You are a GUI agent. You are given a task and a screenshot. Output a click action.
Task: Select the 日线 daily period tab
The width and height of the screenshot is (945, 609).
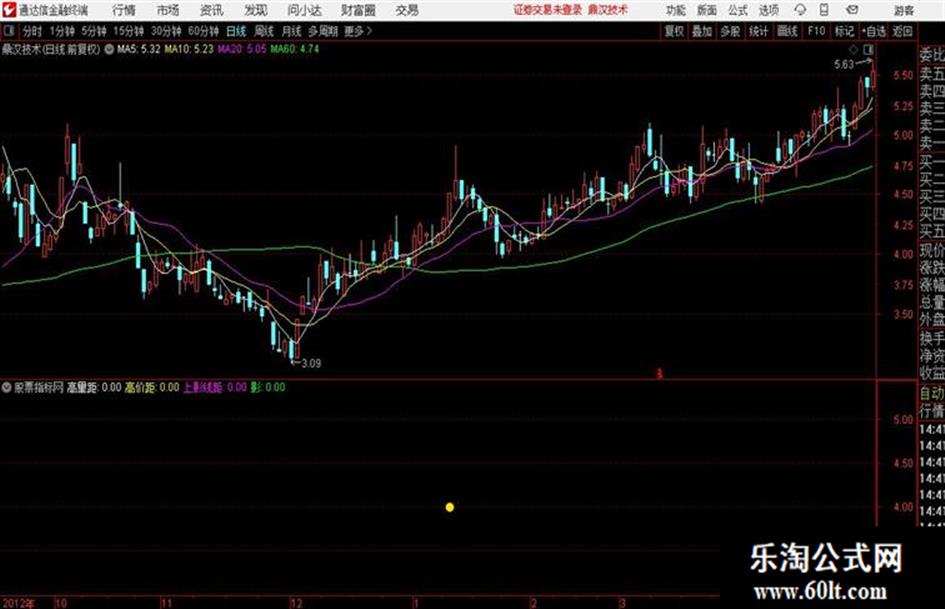pos(236,31)
